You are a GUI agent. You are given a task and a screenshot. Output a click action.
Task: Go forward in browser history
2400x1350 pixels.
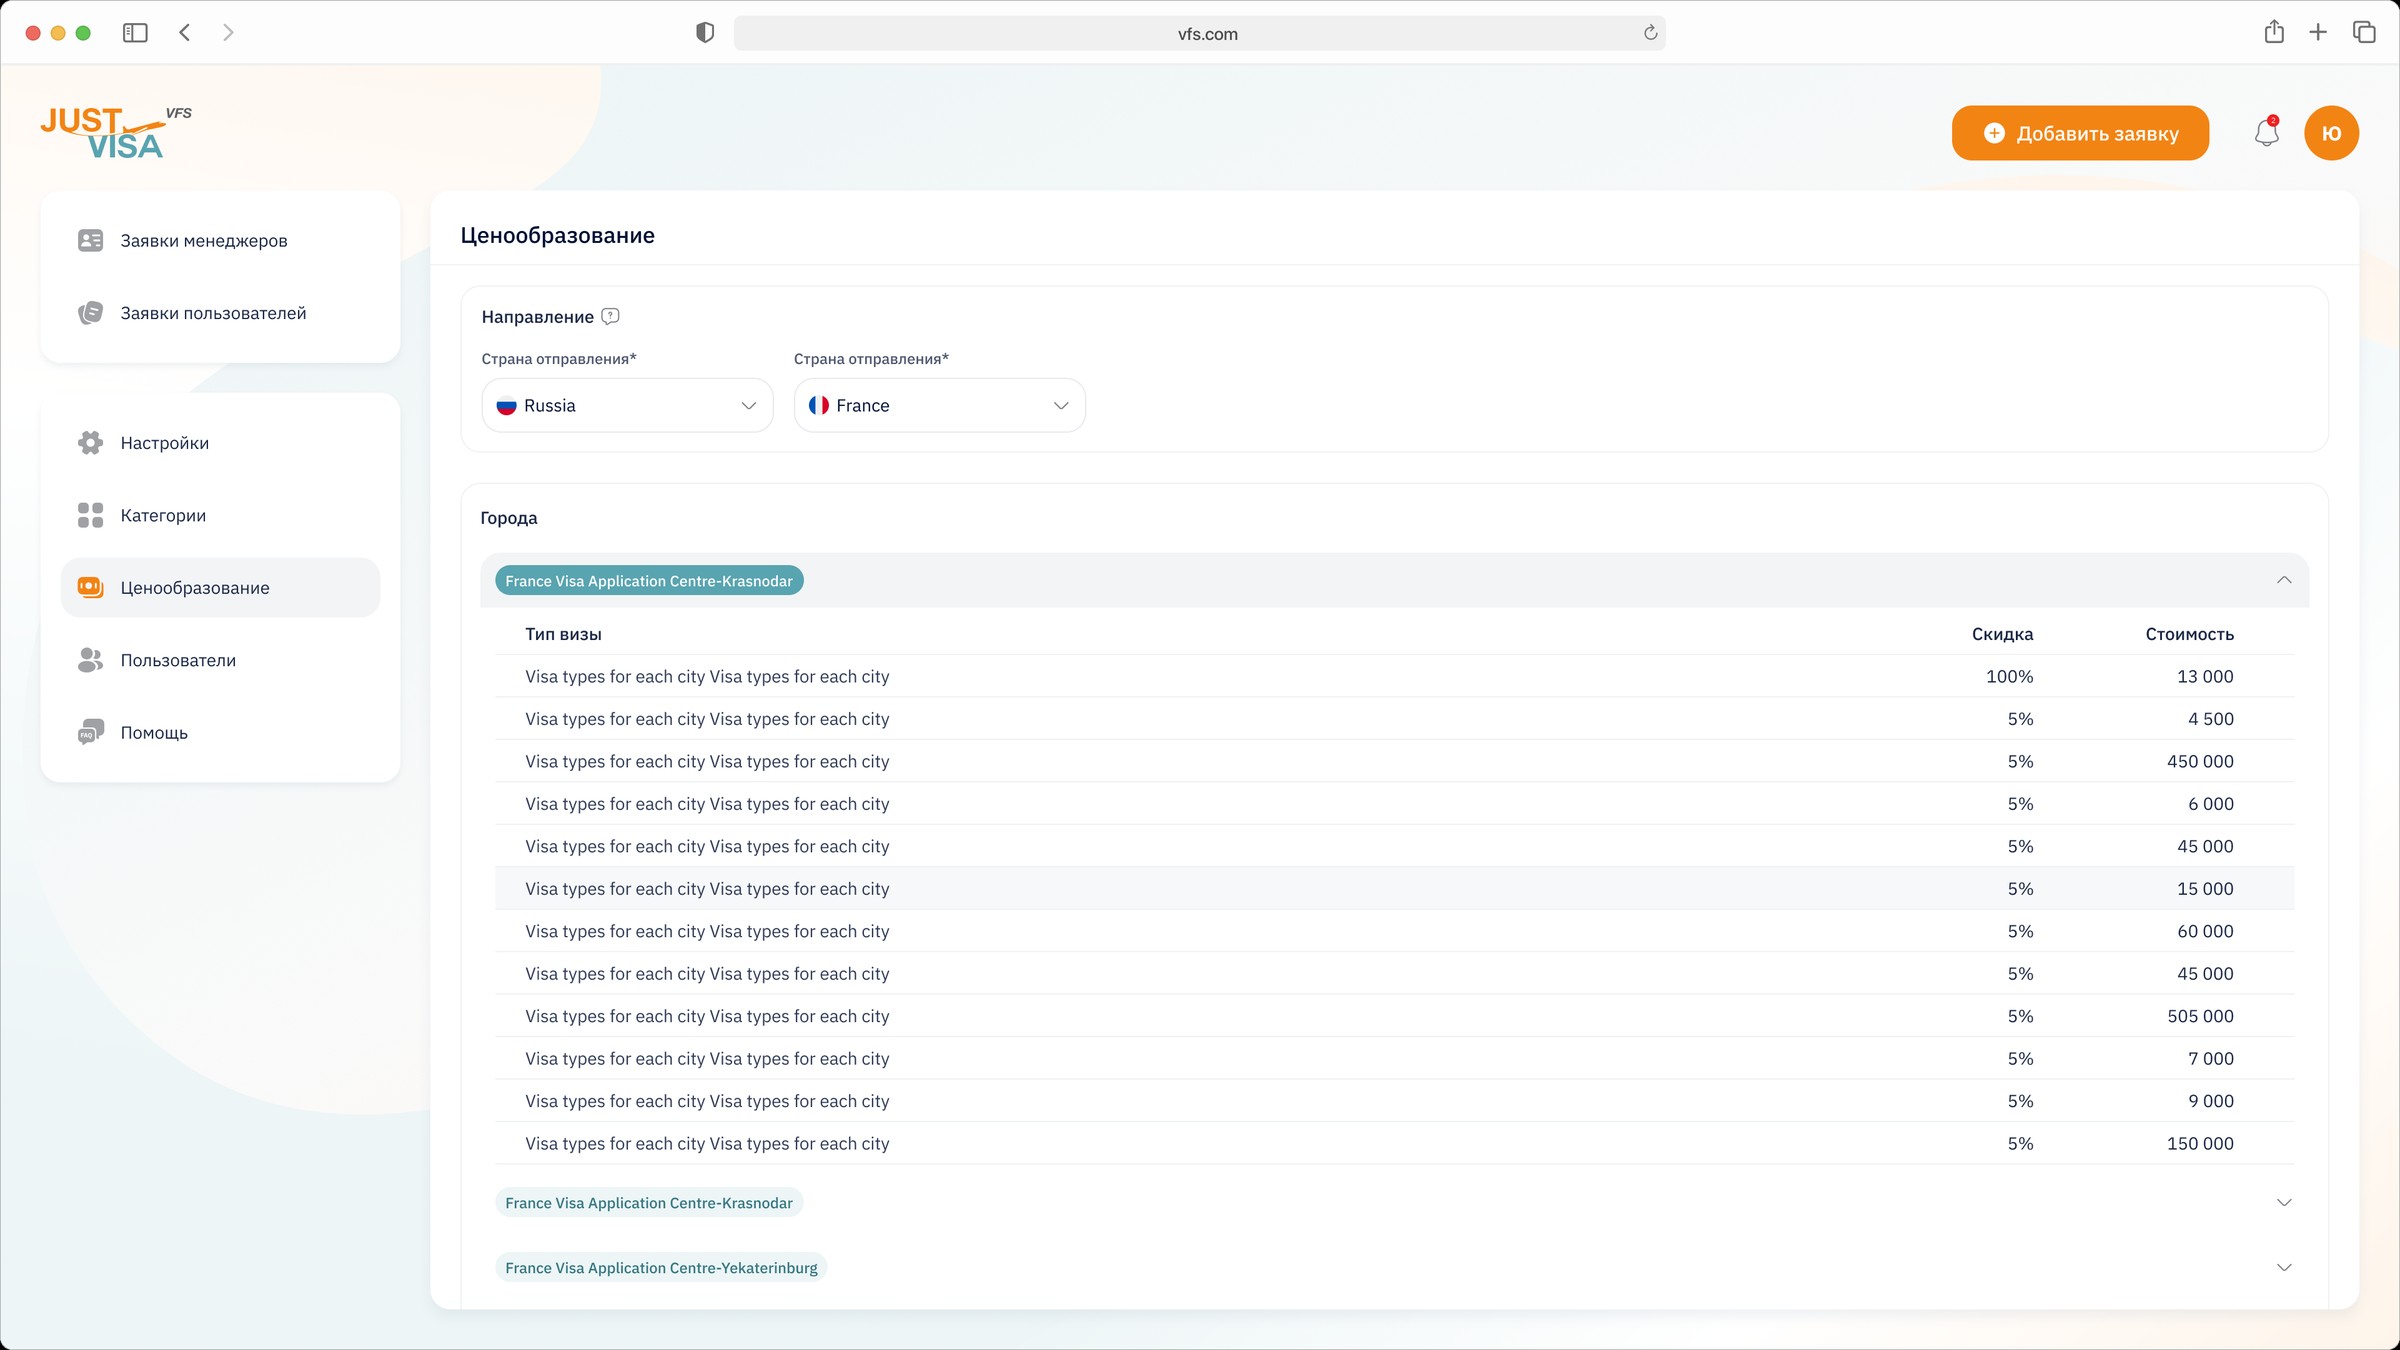(x=228, y=33)
